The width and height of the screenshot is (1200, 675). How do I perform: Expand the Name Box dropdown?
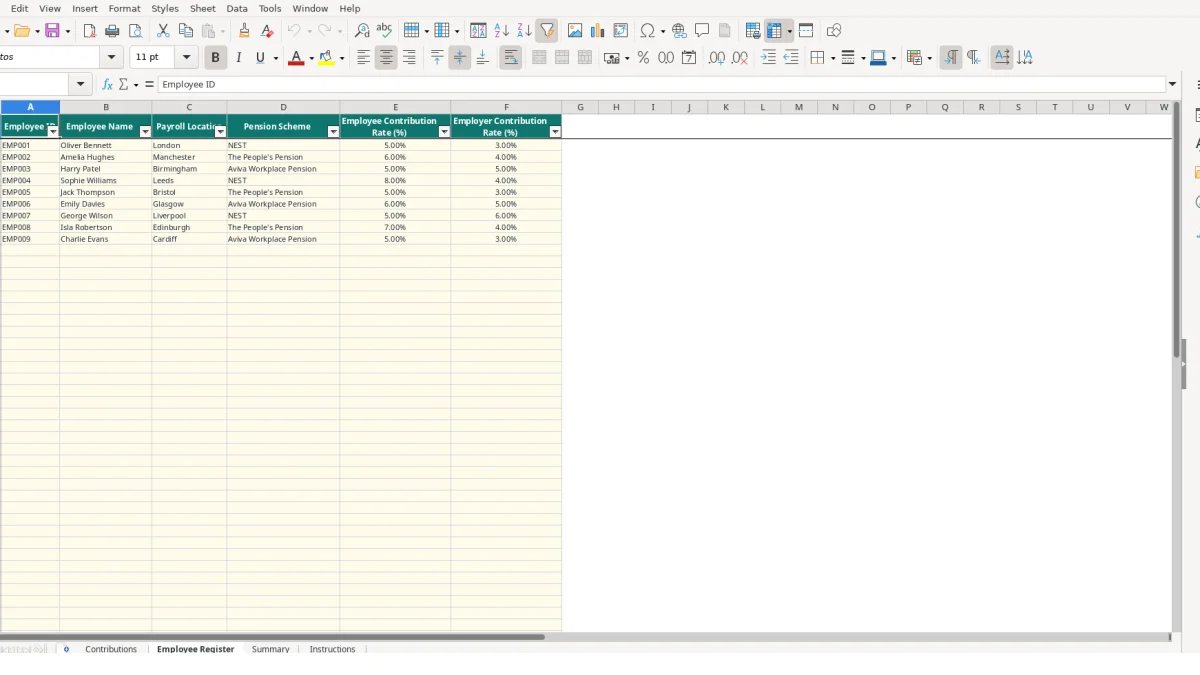coord(82,85)
